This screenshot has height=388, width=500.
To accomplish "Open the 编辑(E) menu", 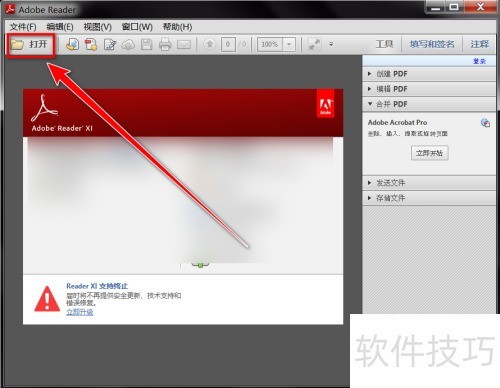I will click(x=60, y=27).
